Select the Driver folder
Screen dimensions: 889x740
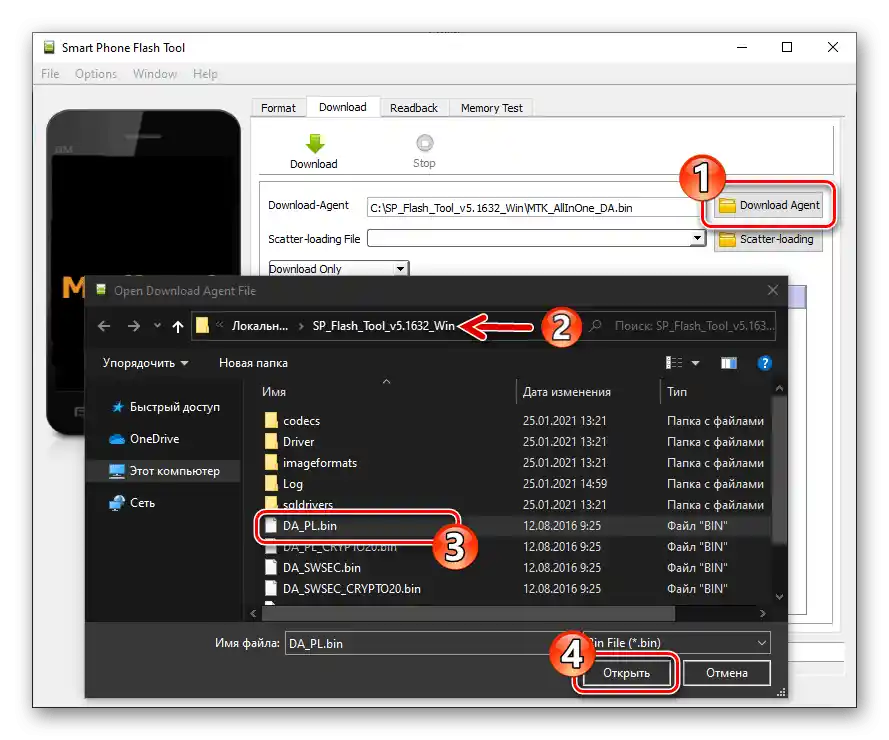click(298, 442)
